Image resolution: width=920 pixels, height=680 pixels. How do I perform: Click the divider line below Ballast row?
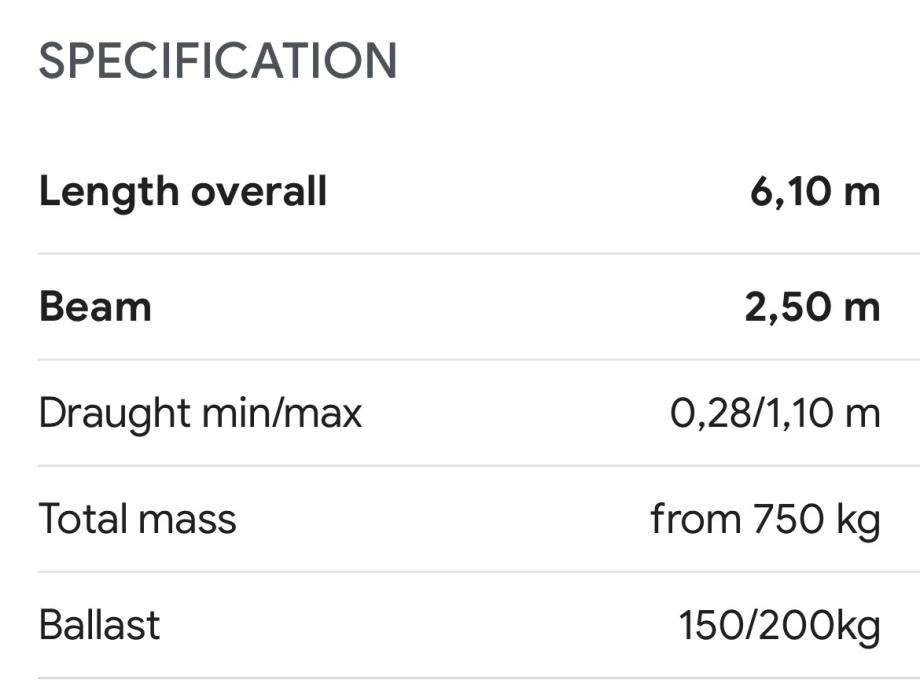point(460,677)
